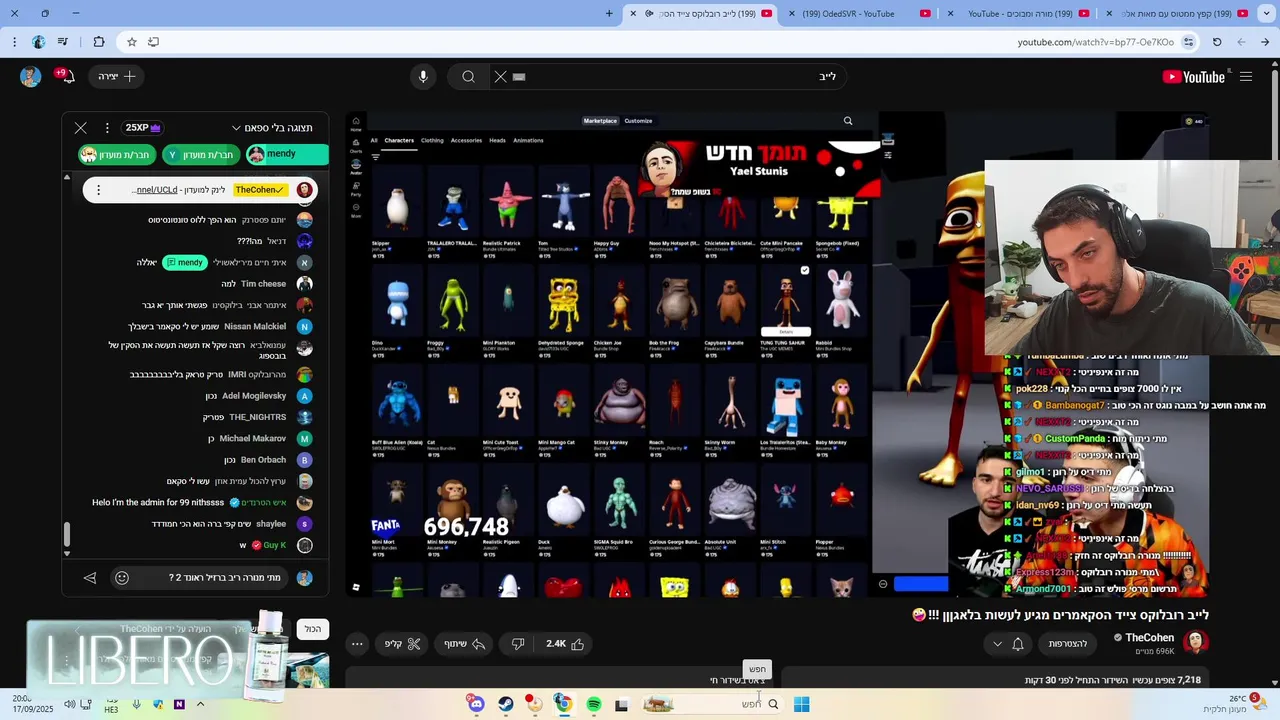
Task: Open Windows Start menu
Action: 801,704
